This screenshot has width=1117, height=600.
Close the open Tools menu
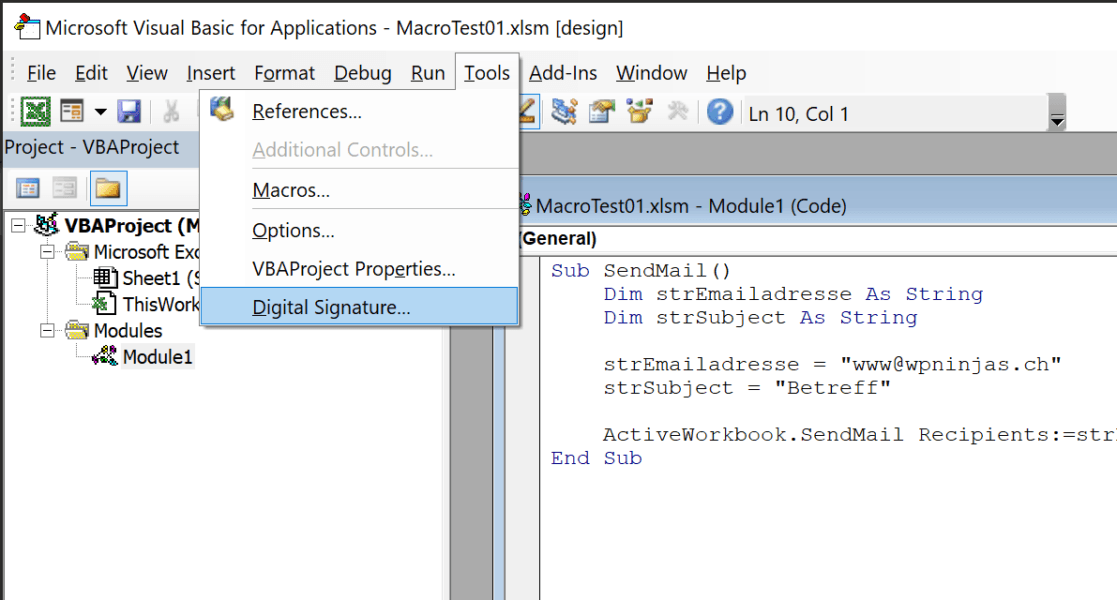click(487, 73)
